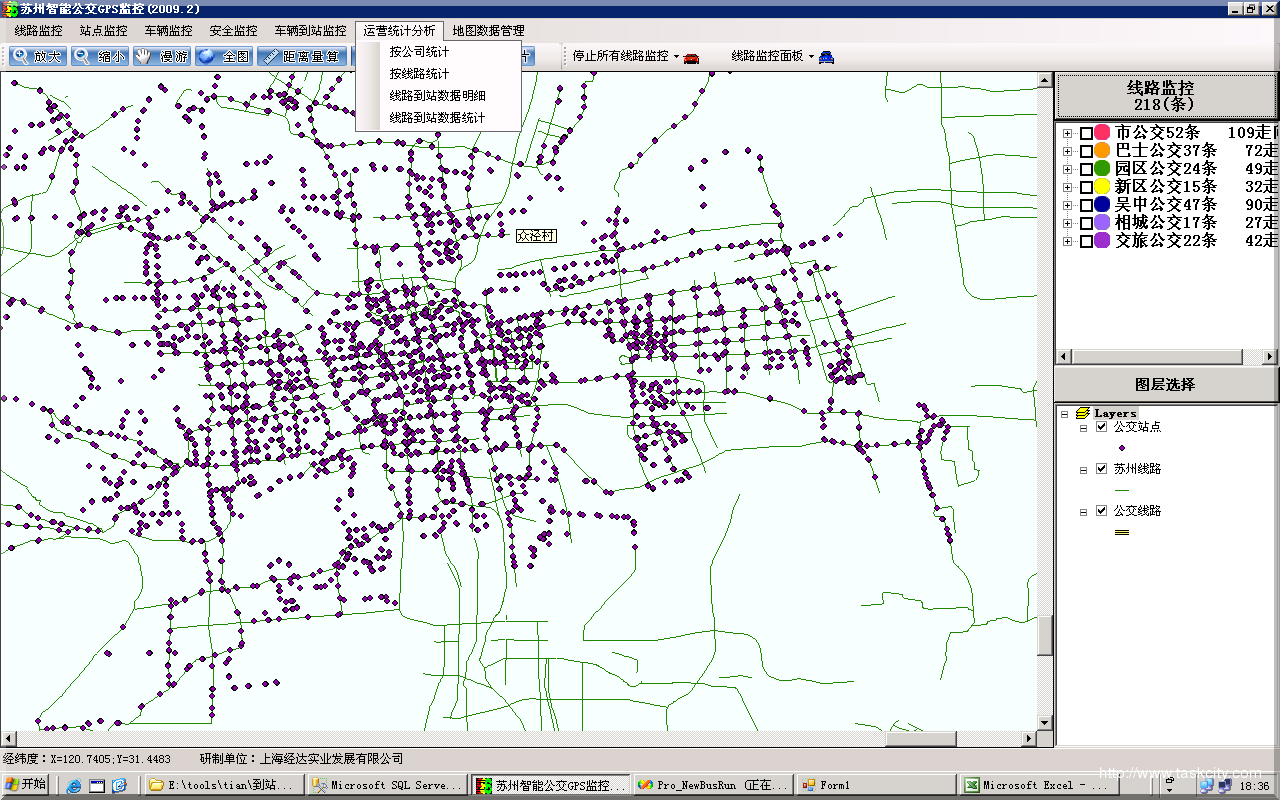Expand the 市公交52条 tree node
Viewport: 1280px width, 800px height.
point(1068,134)
